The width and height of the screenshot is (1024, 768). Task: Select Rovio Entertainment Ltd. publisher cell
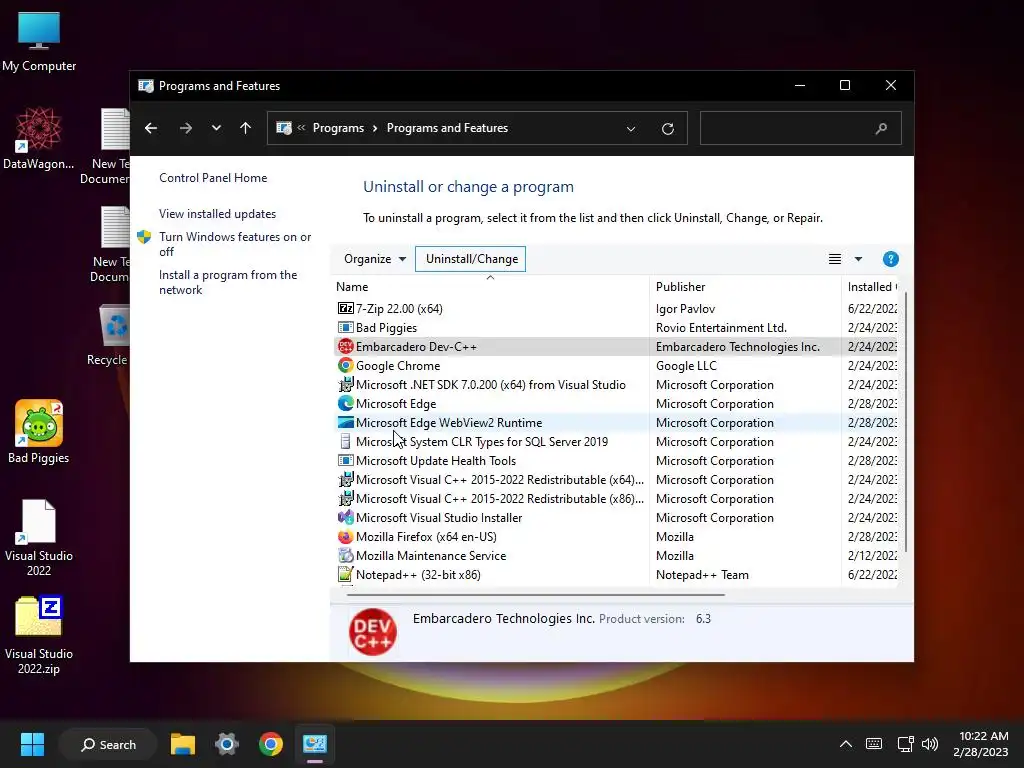coord(721,327)
